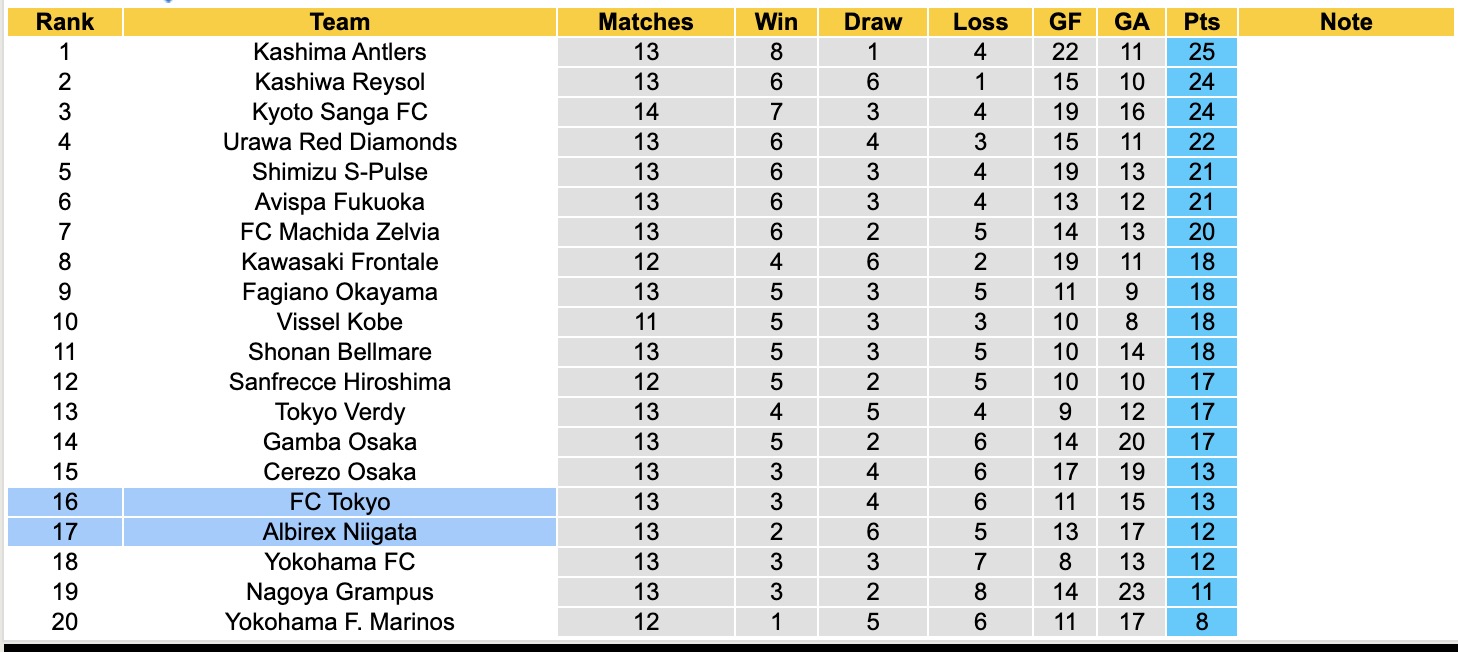Viewport: 1458px width, 652px height.
Task: Select Kashima Antlers' 25 points cell
Action: pyautogui.click(x=1201, y=52)
